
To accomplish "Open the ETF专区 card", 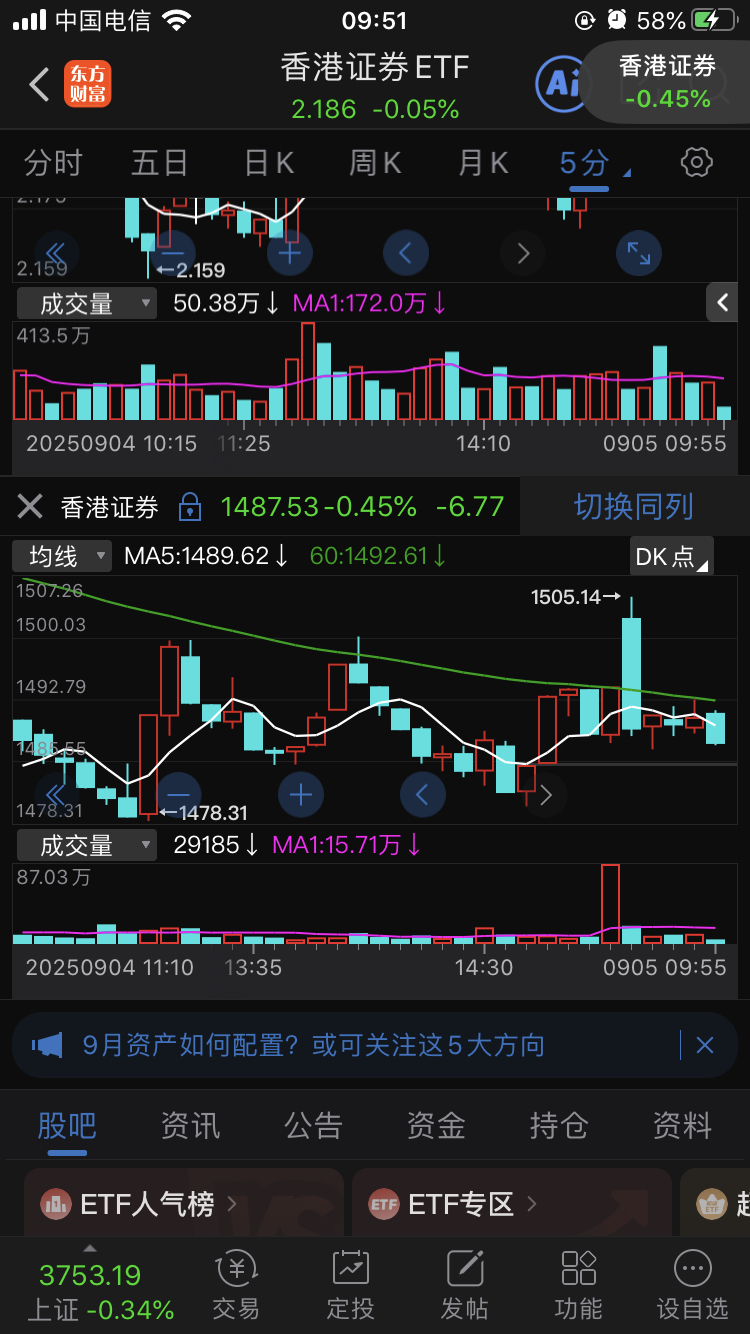I will (512, 1203).
